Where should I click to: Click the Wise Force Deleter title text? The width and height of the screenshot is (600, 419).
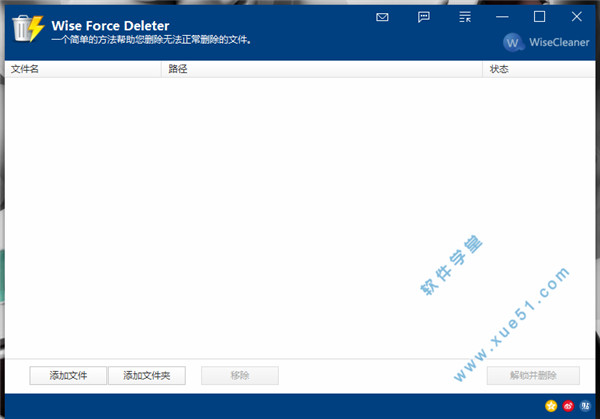point(110,26)
